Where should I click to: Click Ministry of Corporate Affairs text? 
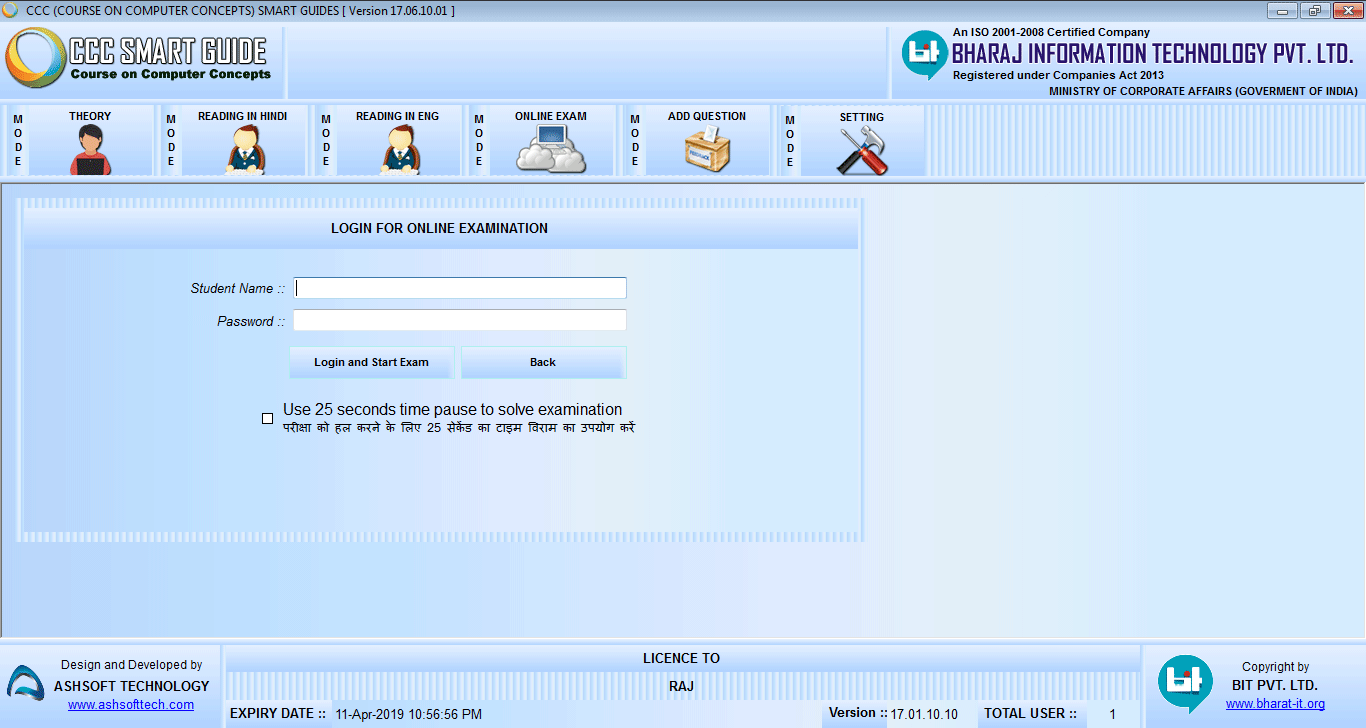pos(1203,91)
